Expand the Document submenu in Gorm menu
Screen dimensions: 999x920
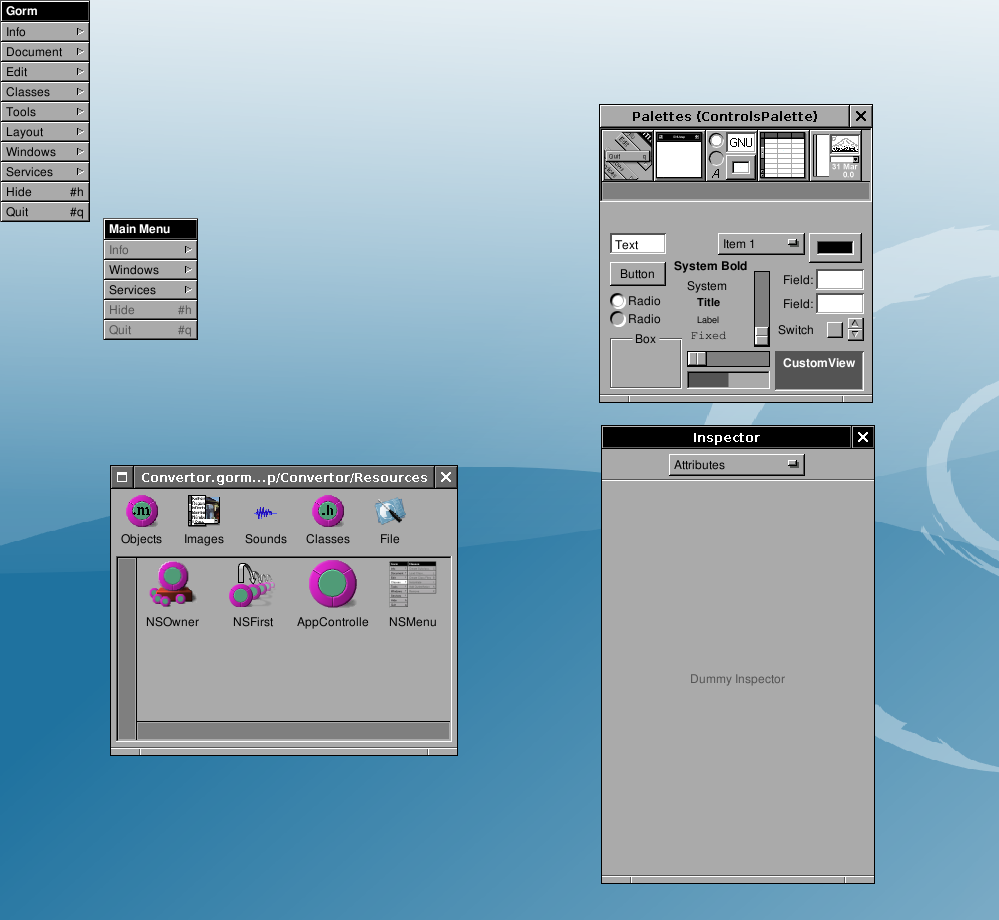coord(45,52)
